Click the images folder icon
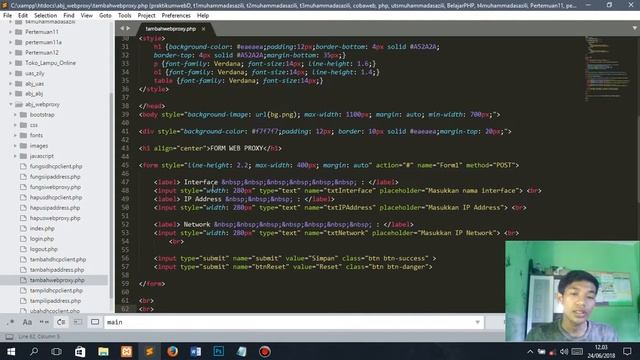640x360 pixels. [x=23, y=146]
